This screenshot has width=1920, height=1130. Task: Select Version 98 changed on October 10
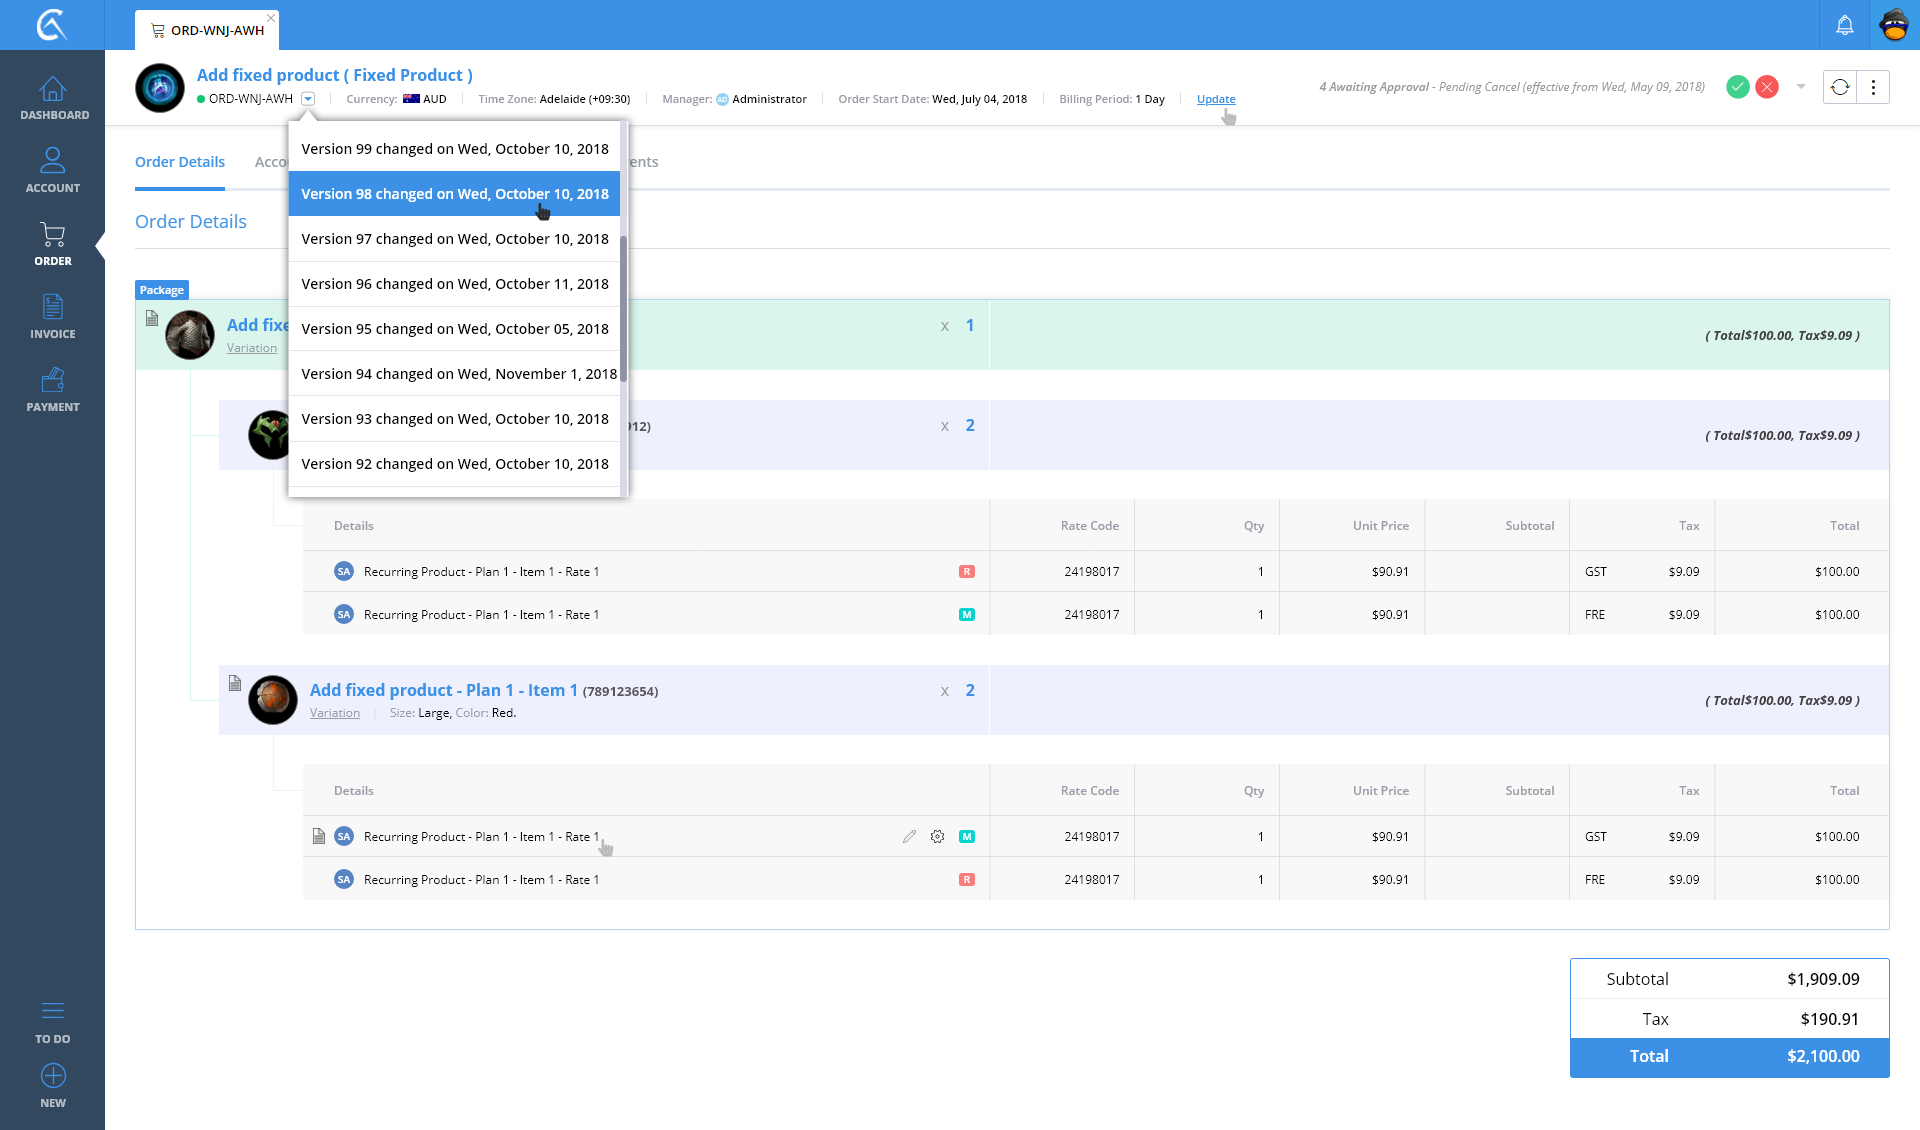click(x=454, y=194)
